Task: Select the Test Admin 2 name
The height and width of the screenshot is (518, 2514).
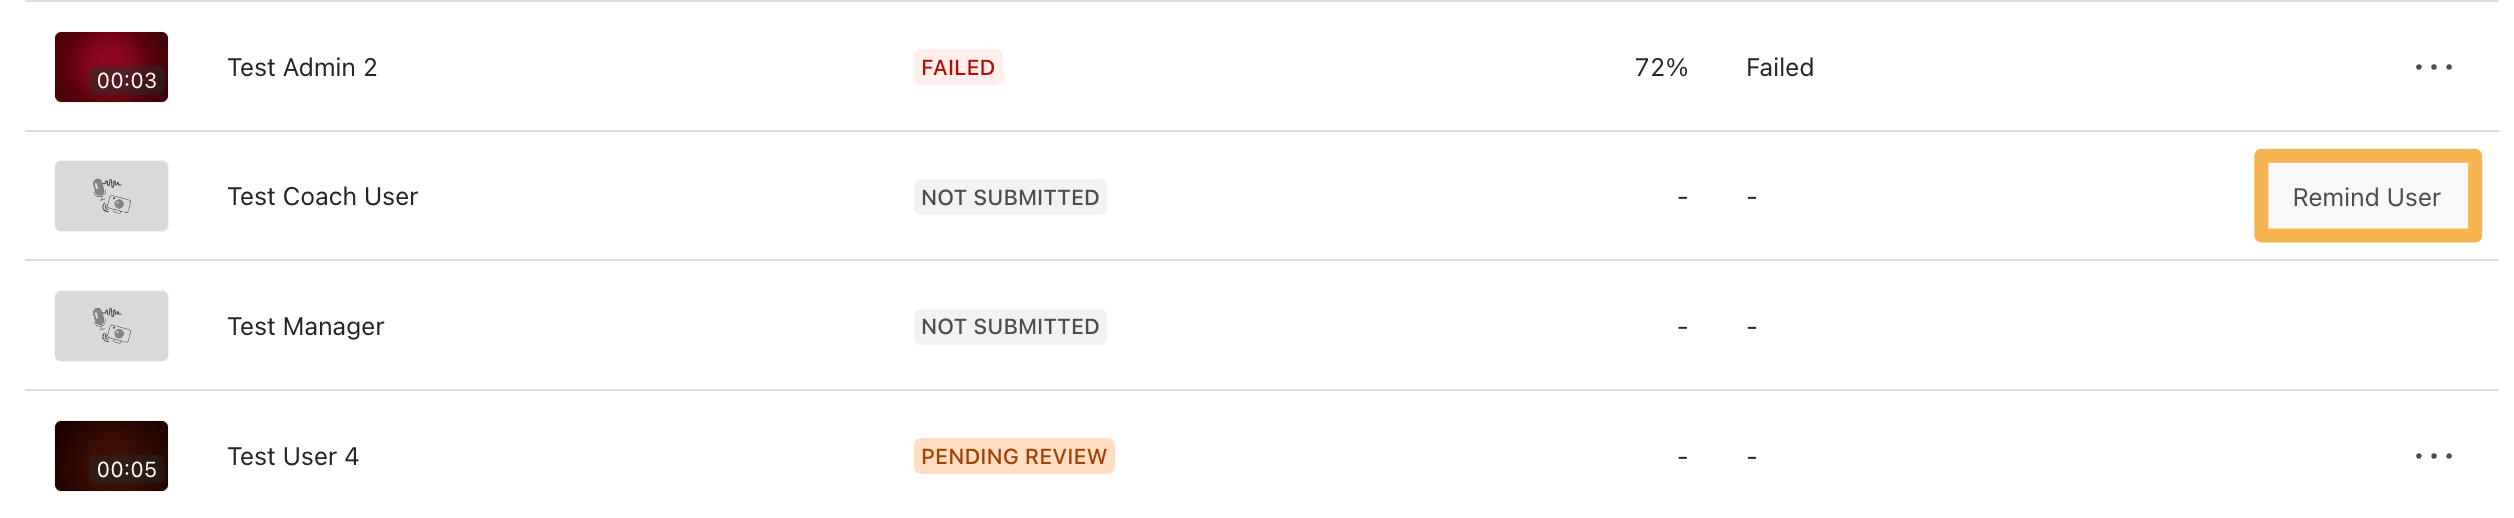Action: coord(302,67)
